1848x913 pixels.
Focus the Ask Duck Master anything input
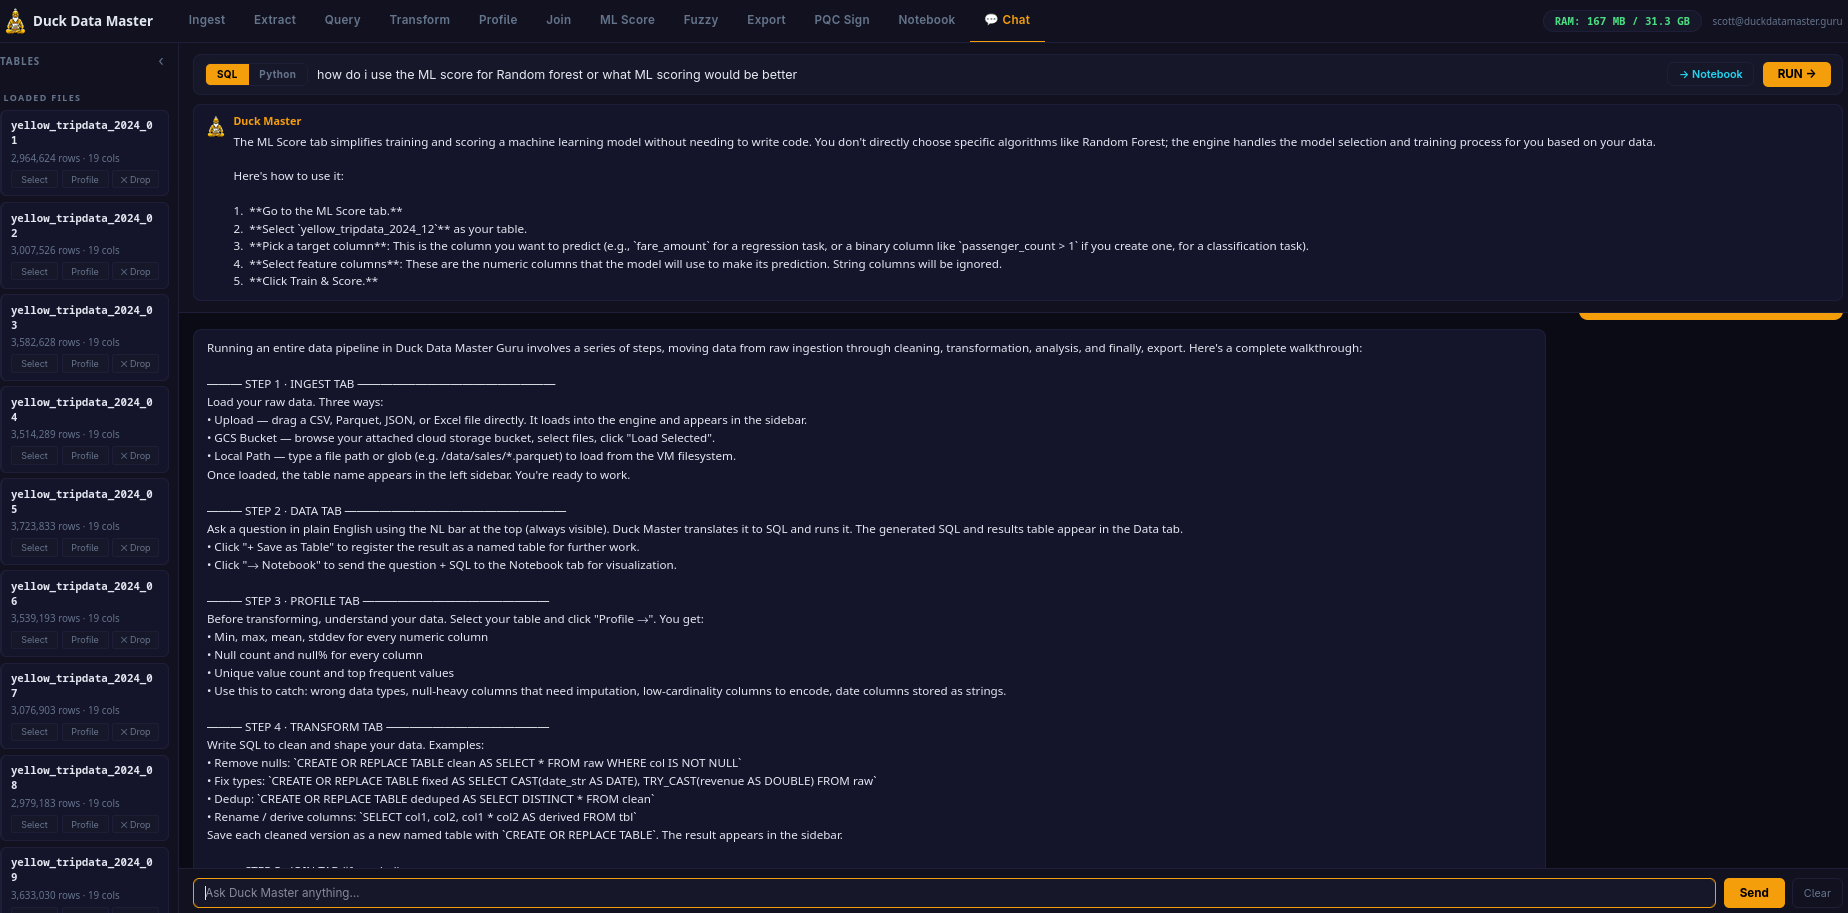pyautogui.click(x=954, y=893)
